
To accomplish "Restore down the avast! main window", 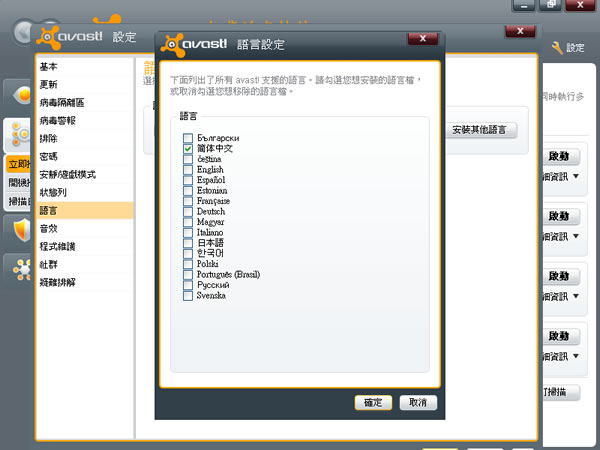I will click(550, 5).
